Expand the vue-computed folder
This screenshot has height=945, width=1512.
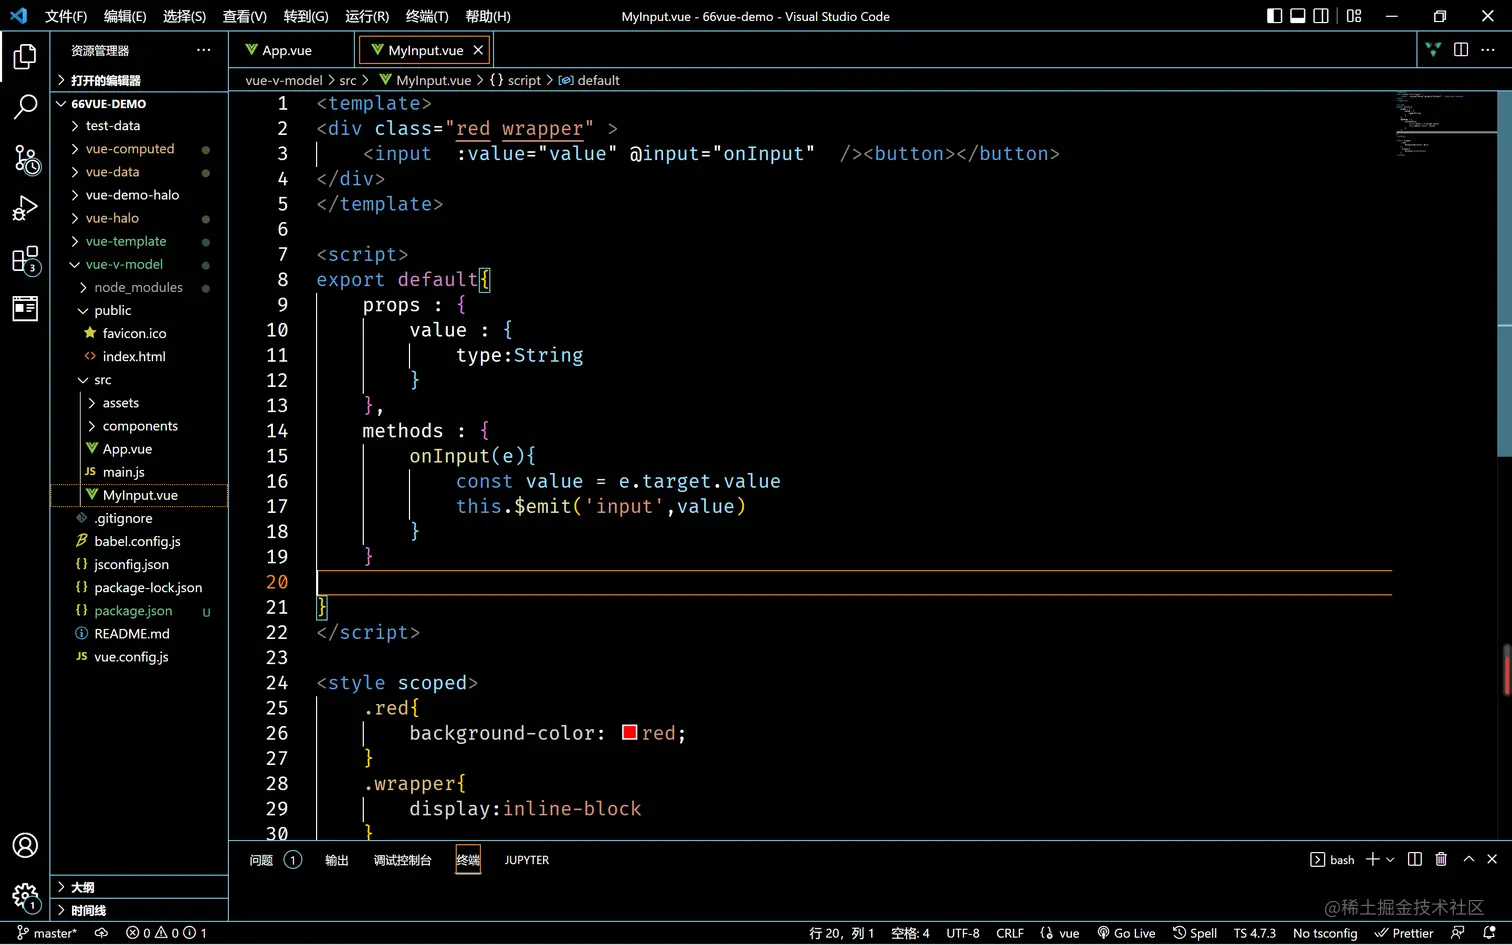tap(140, 149)
